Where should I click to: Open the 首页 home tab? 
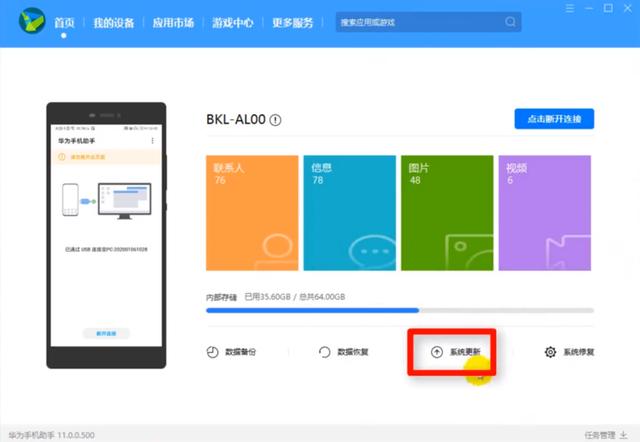64,23
